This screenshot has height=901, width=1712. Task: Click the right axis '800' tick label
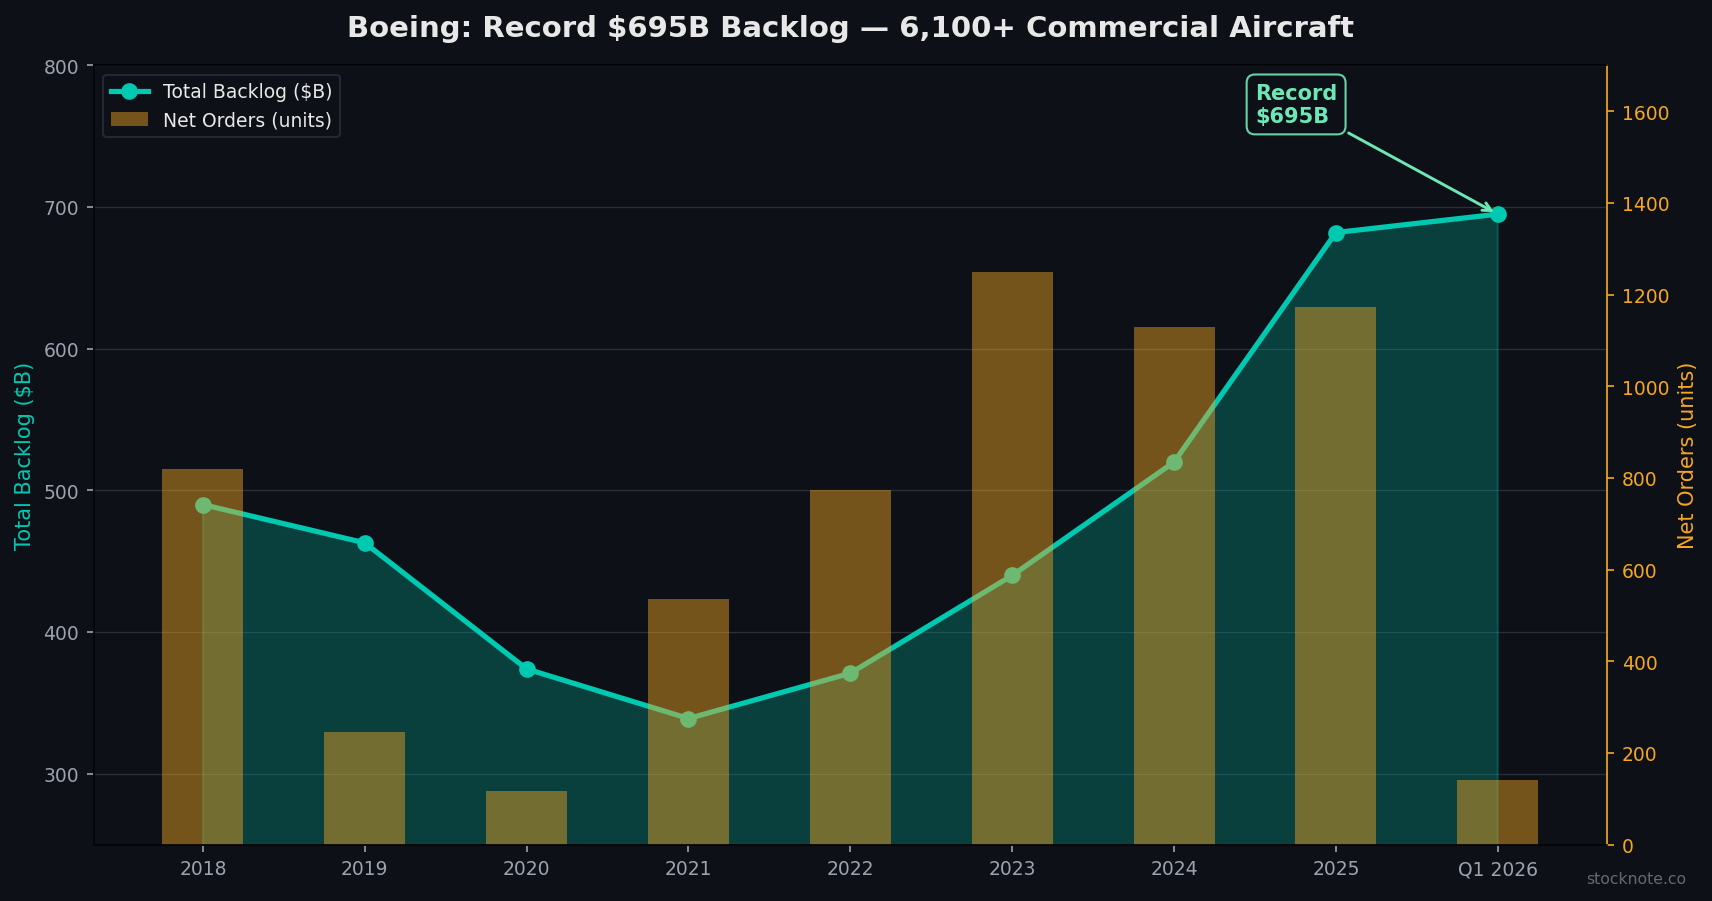(x=1640, y=479)
